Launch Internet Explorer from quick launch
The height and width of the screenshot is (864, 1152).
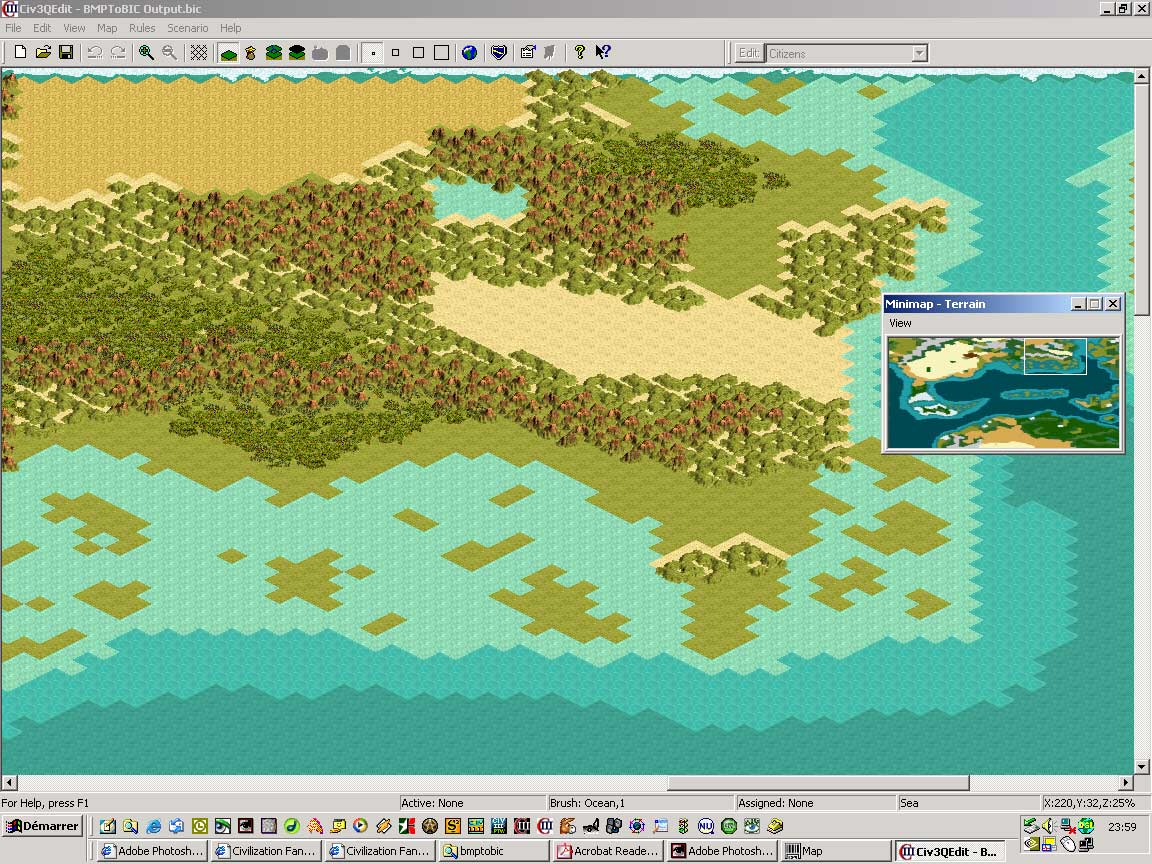pyautogui.click(x=153, y=826)
